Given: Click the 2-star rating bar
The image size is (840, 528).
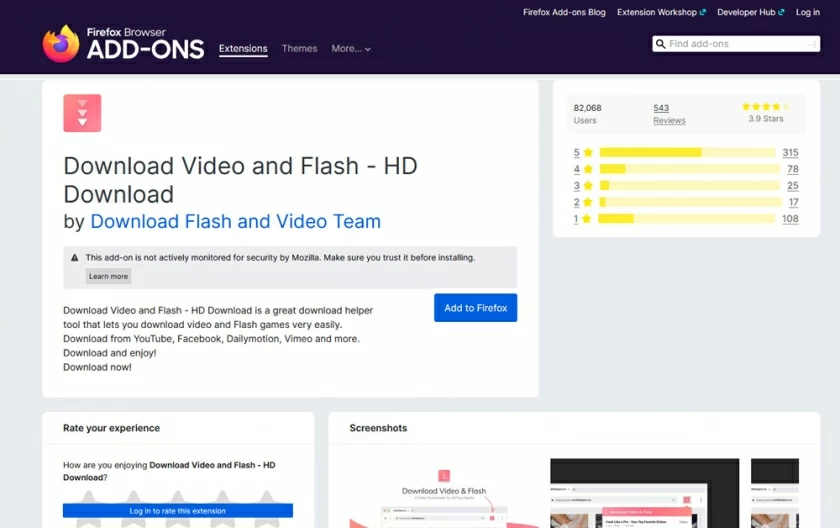Looking at the screenshot, I should coord(691,202).
